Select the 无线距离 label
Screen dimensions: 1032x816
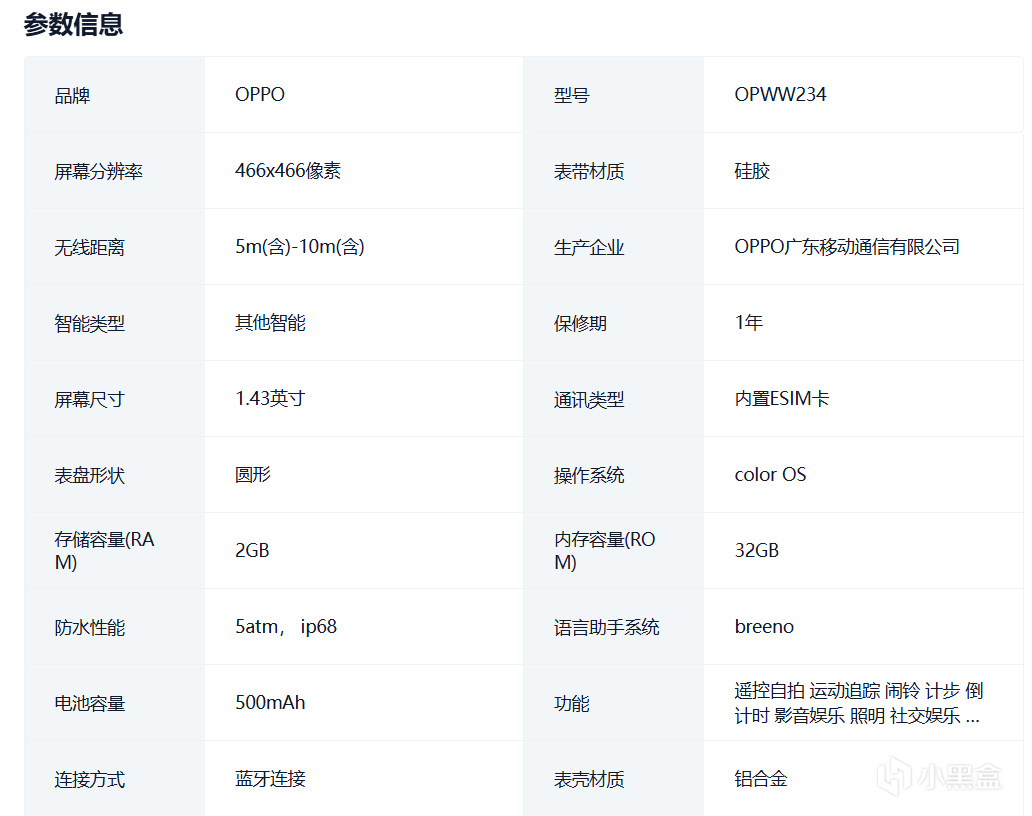90,247
